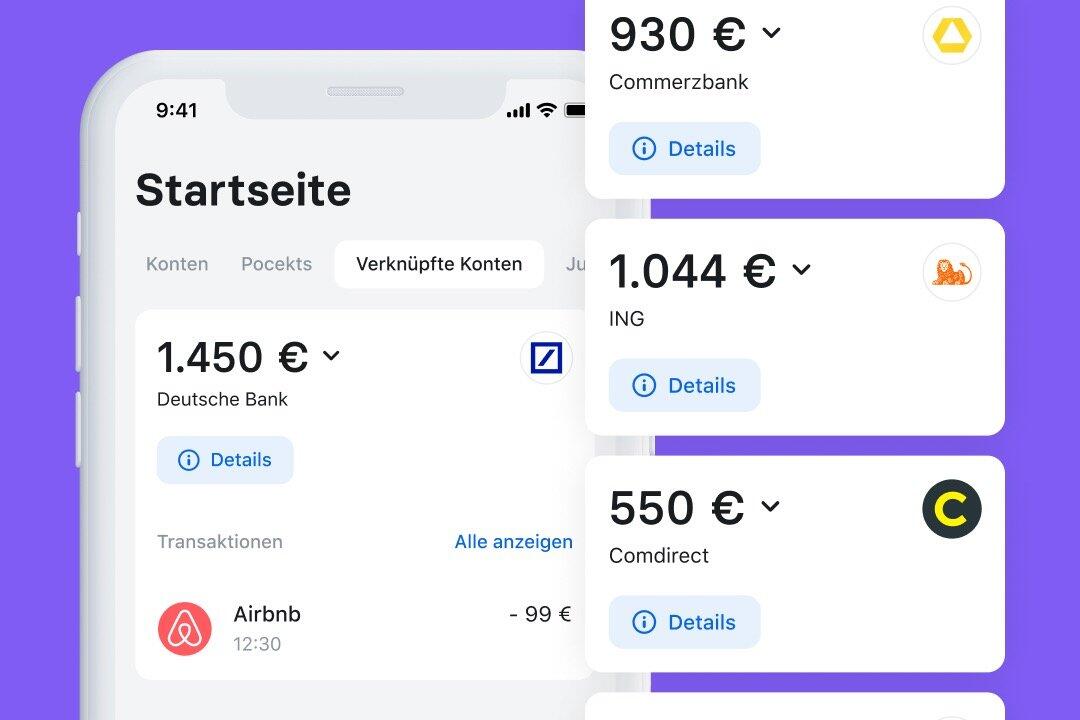Tap the Deutsche Bank logo icon
Viewport: 1080px width, 720px height.
tap(546, 358)
